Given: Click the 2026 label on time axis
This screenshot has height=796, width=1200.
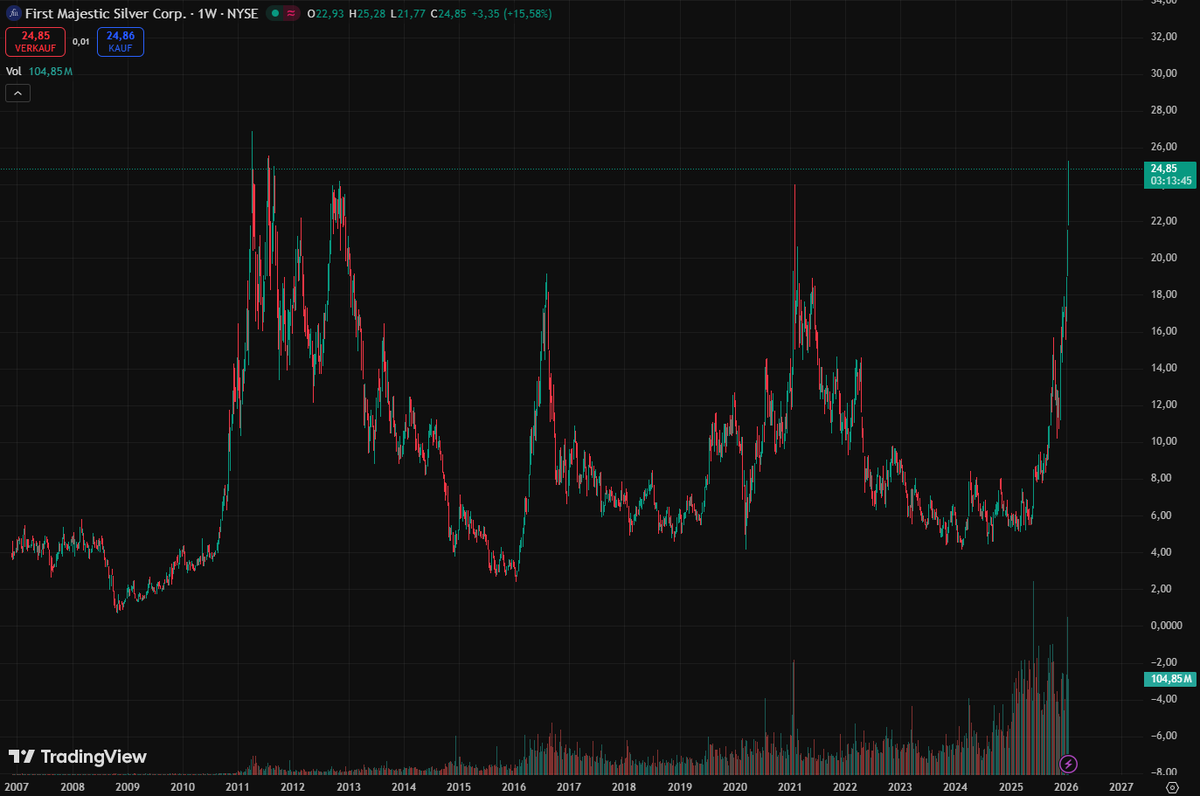Looking at the screenshot, I should pyautogui.click(x=1066, y=787).
